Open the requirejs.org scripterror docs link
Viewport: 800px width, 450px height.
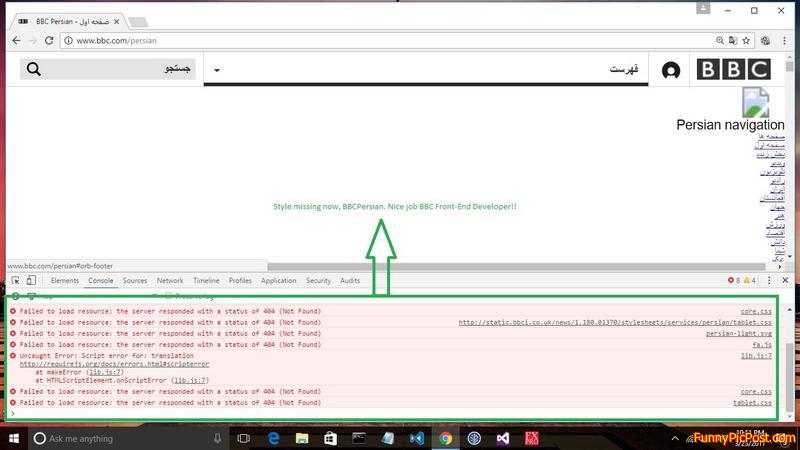point(114,364)
